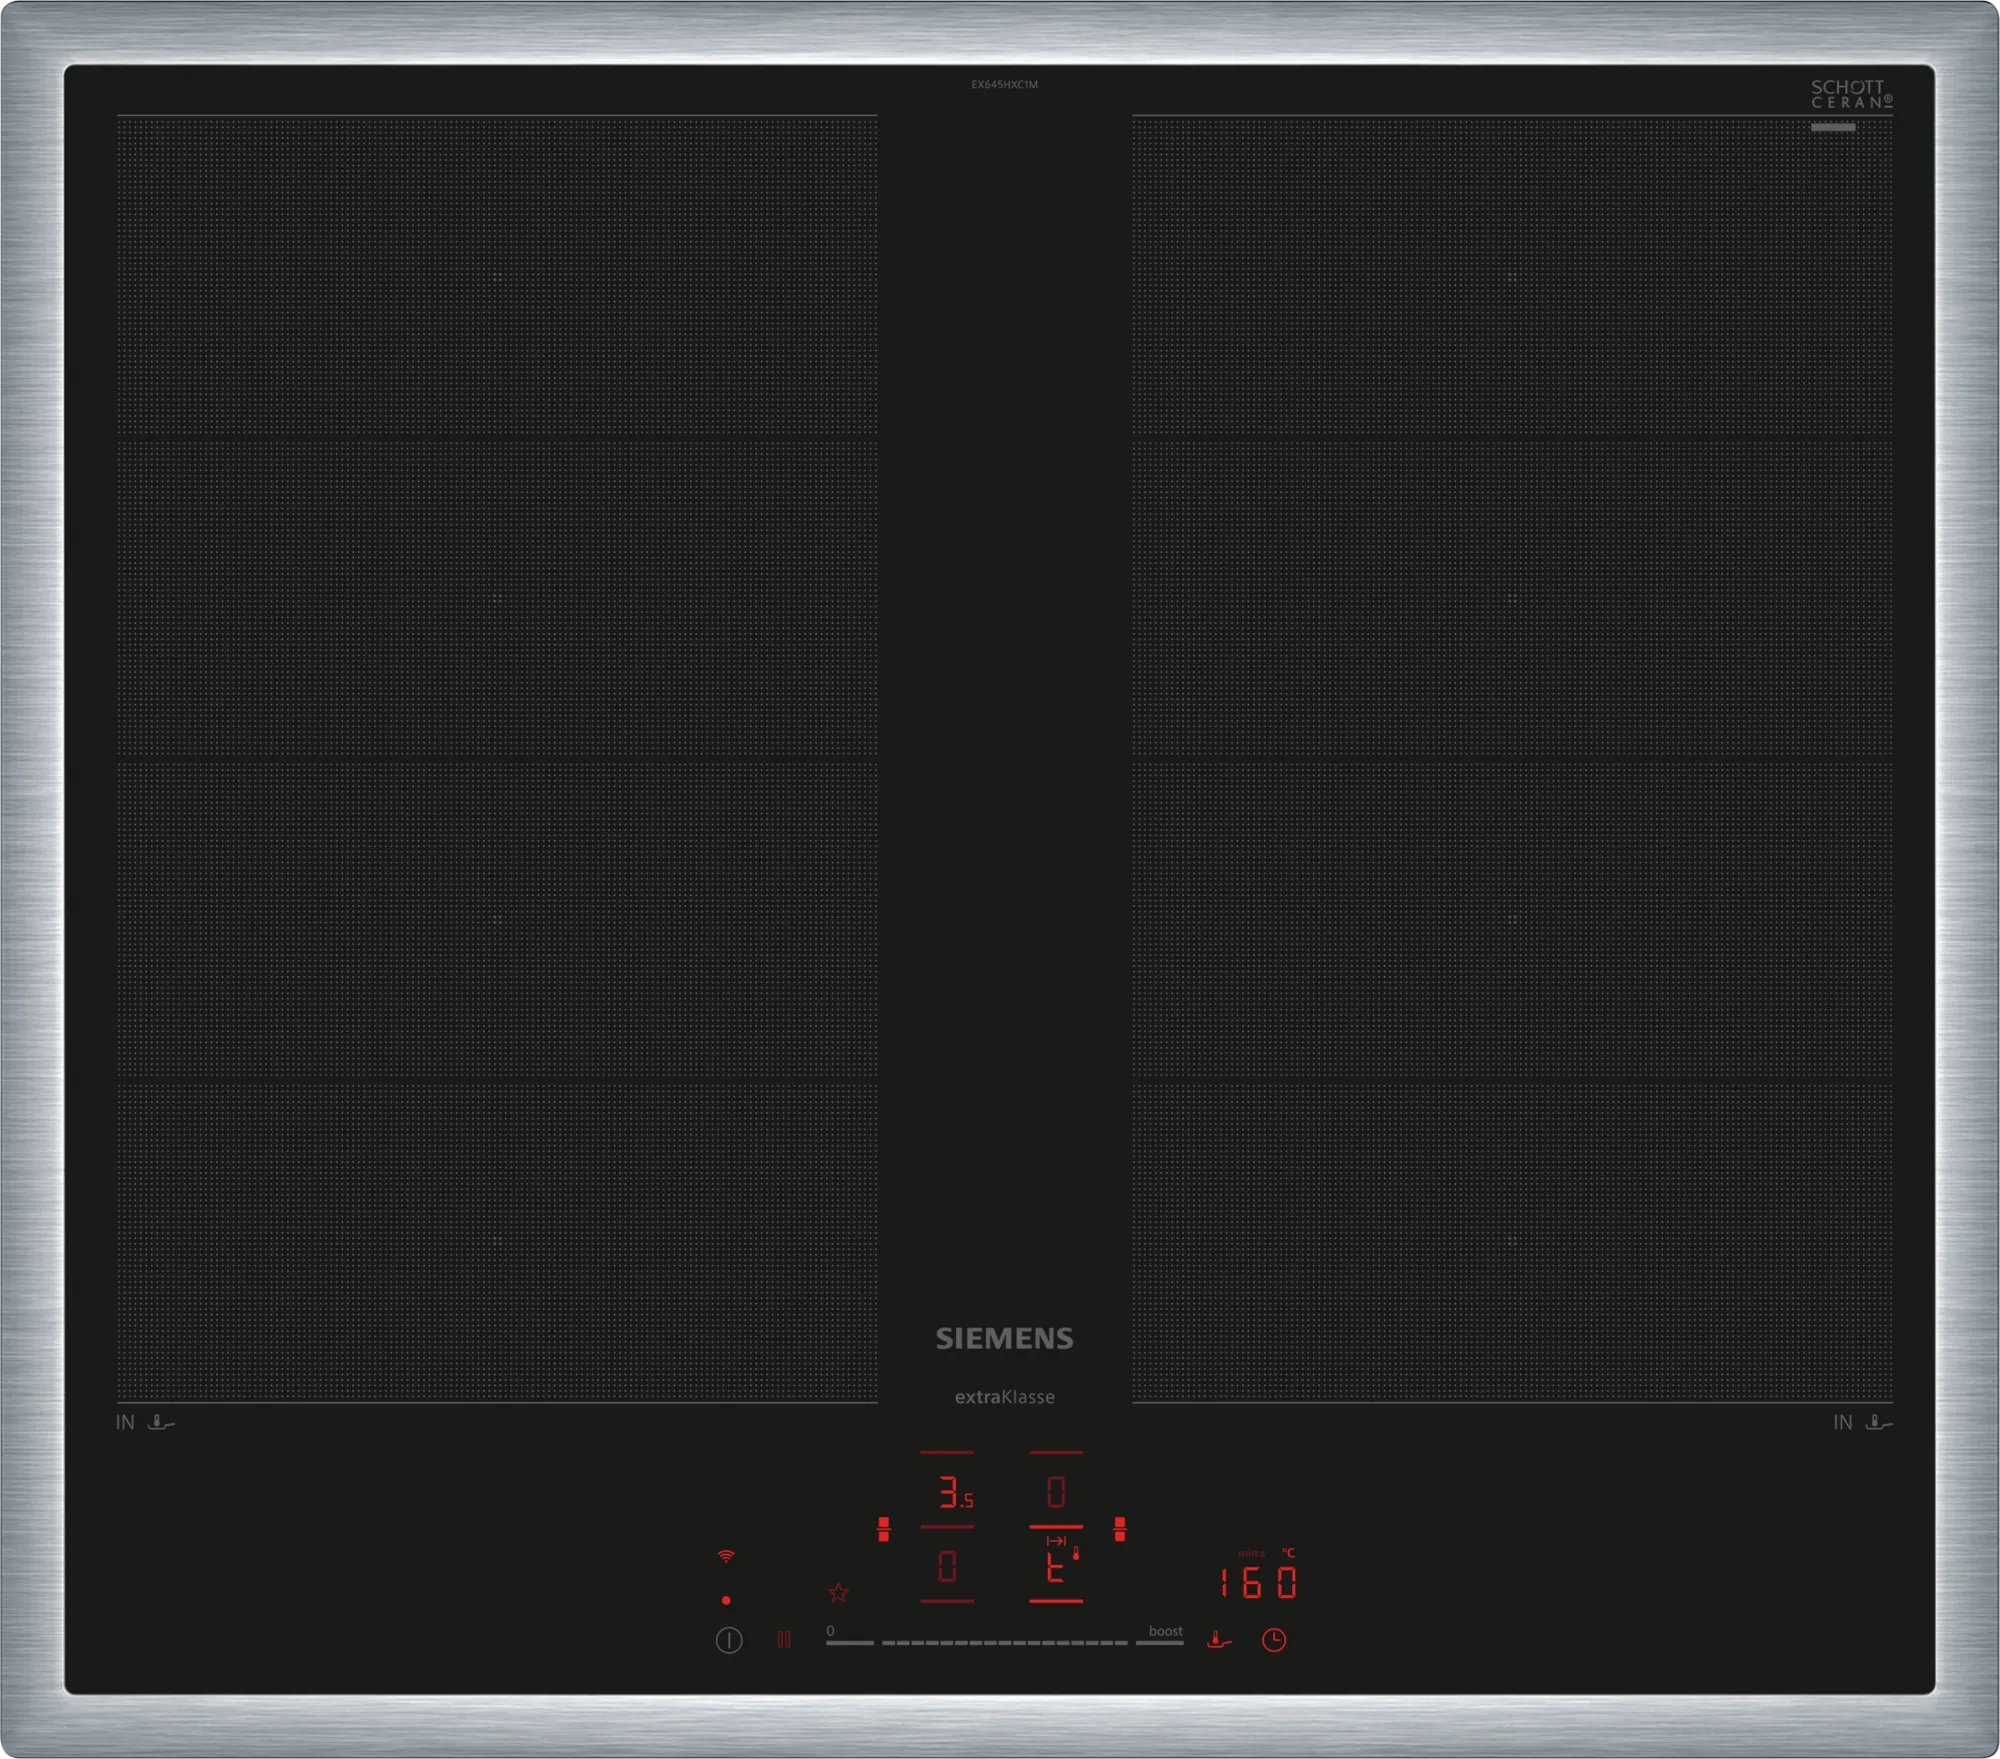Screen dimensions: 2000x1759
Task: Select rear-right zone showing t
Action: 1056,1567
